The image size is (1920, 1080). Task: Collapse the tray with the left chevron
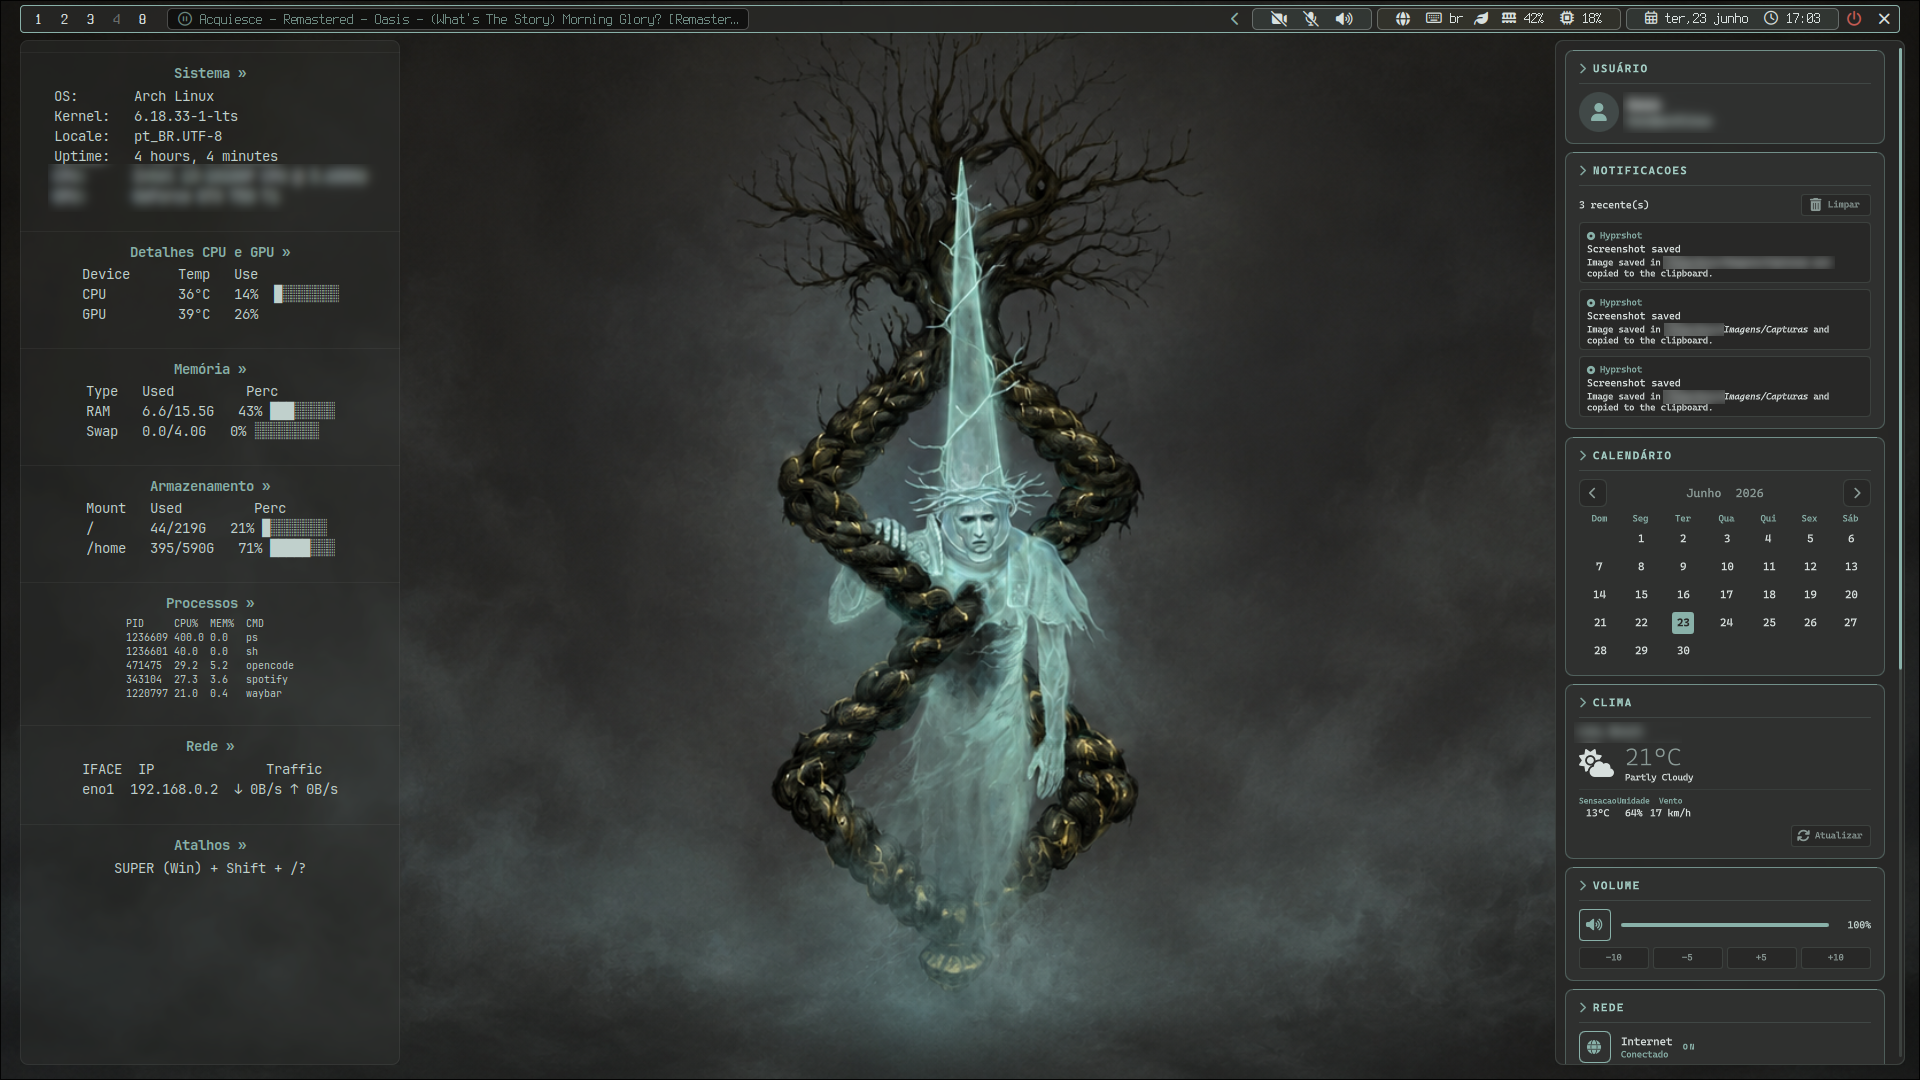[1235, 19]
